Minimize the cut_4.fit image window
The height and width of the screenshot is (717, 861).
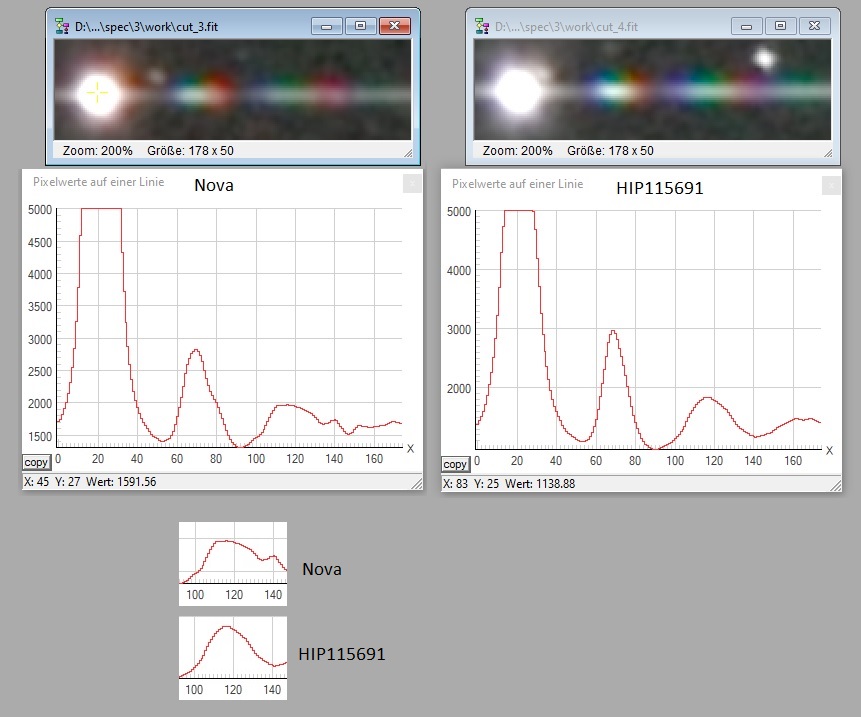[x=747, y=26]
